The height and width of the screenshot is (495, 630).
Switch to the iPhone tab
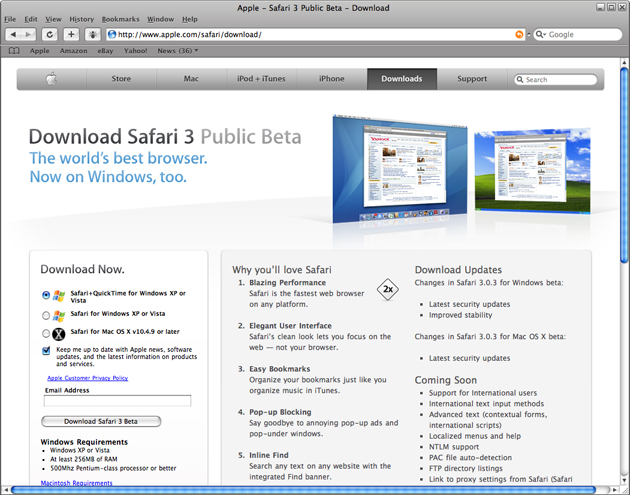[x=332, y=79]
